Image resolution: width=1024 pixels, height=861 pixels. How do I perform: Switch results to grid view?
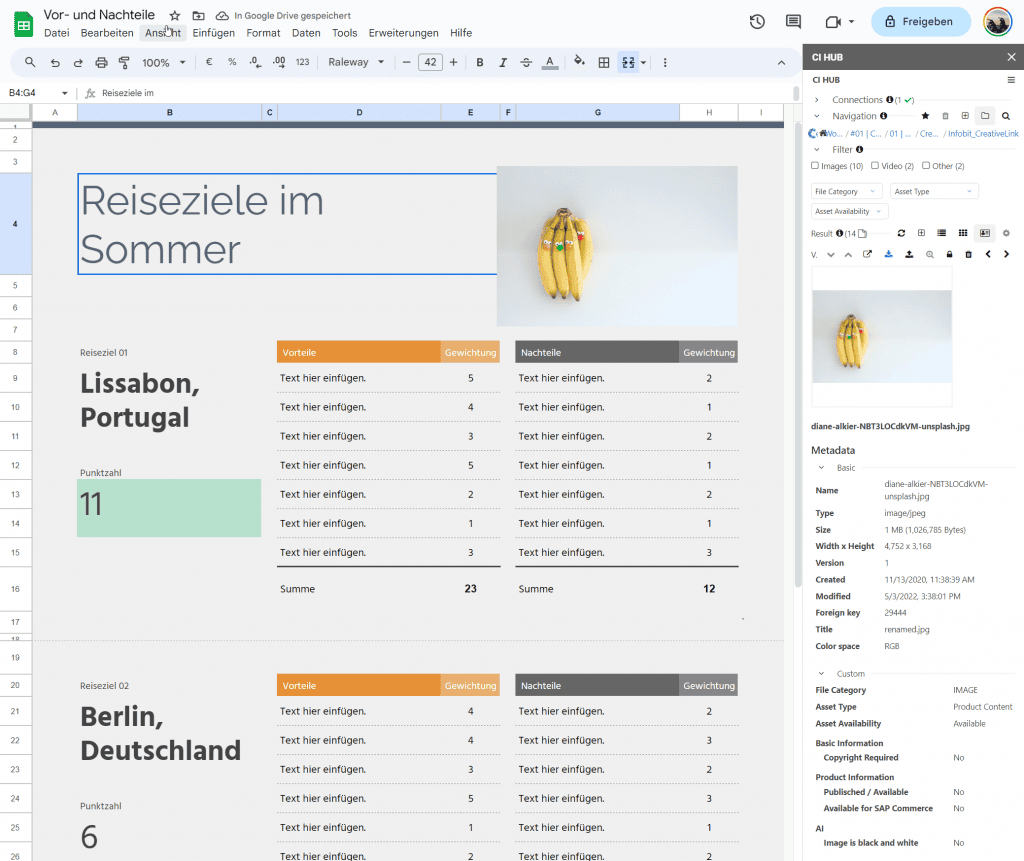[963, 233]
